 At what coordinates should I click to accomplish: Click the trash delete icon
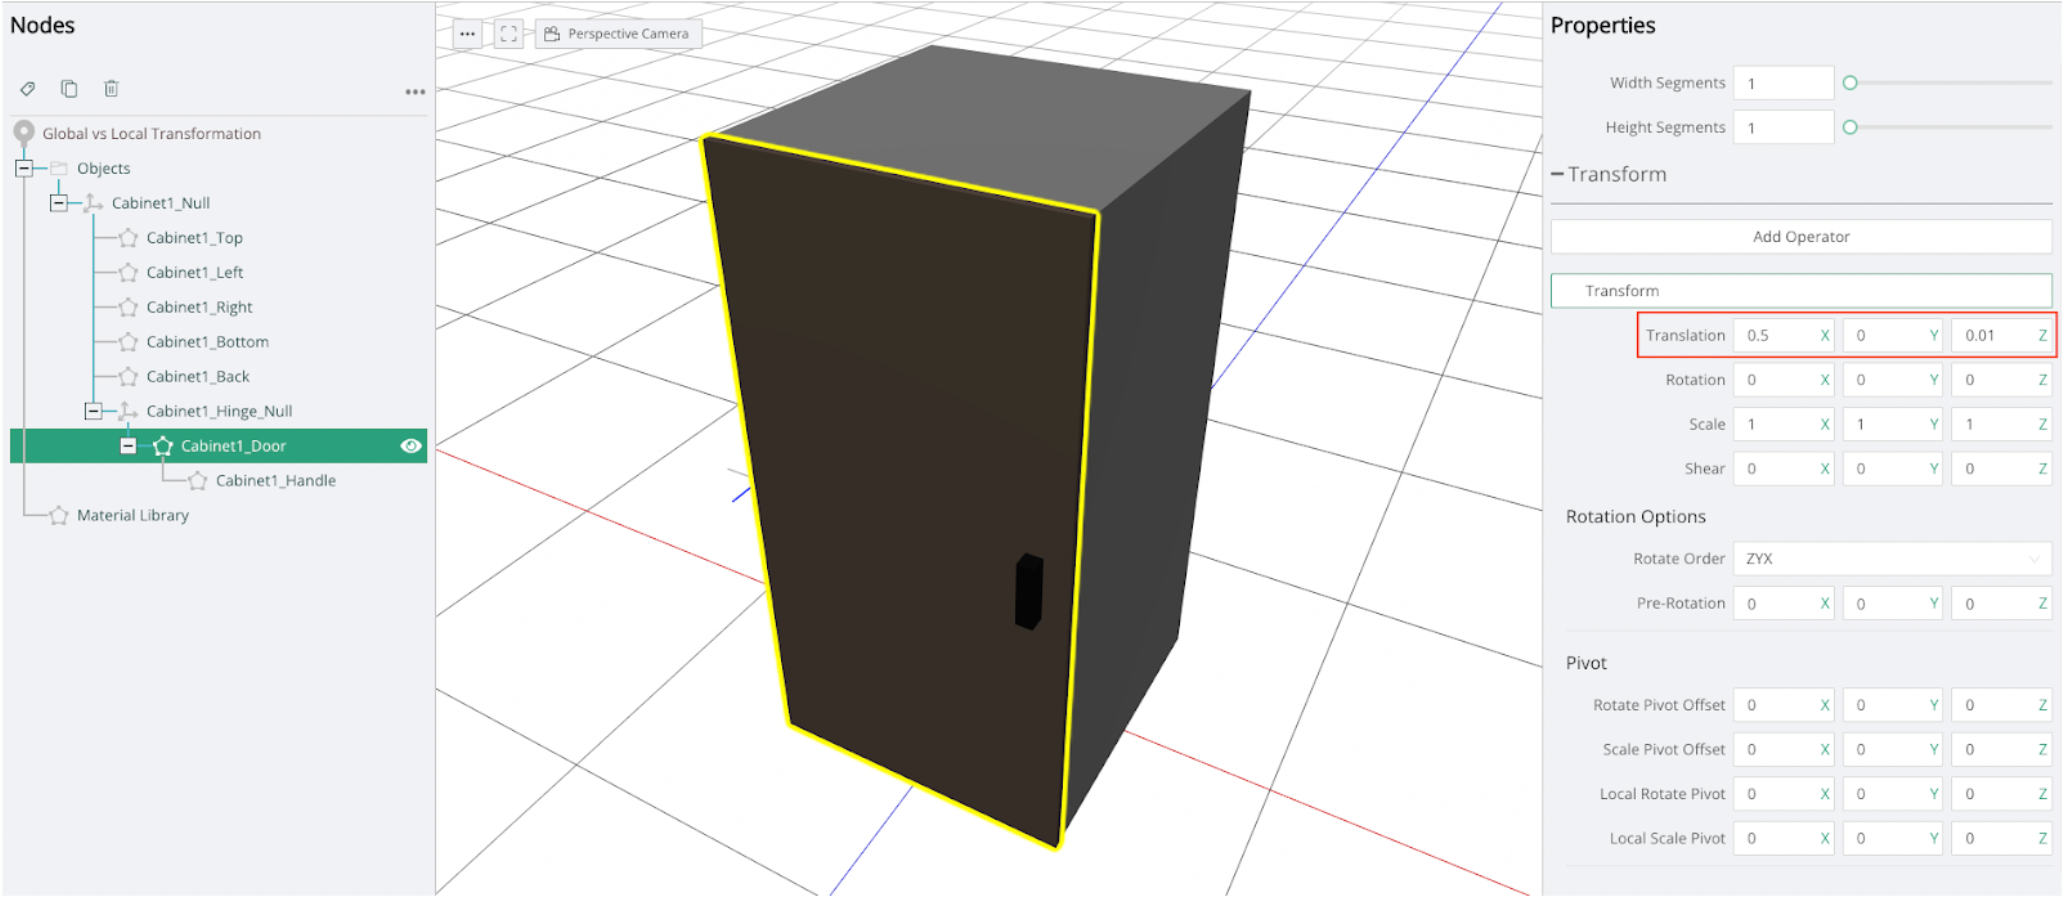(111, 89)
